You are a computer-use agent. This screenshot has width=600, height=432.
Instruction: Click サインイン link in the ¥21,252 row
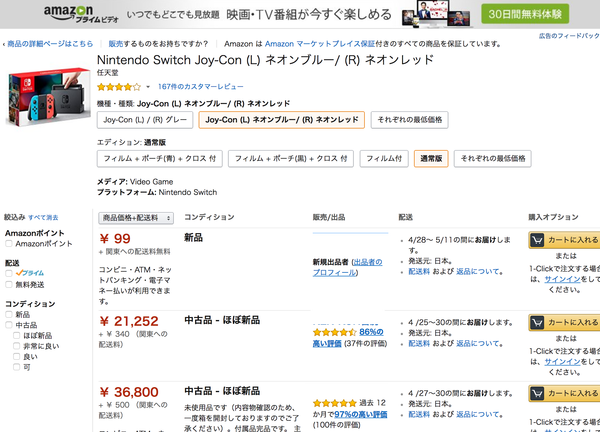tap(562, 362)
